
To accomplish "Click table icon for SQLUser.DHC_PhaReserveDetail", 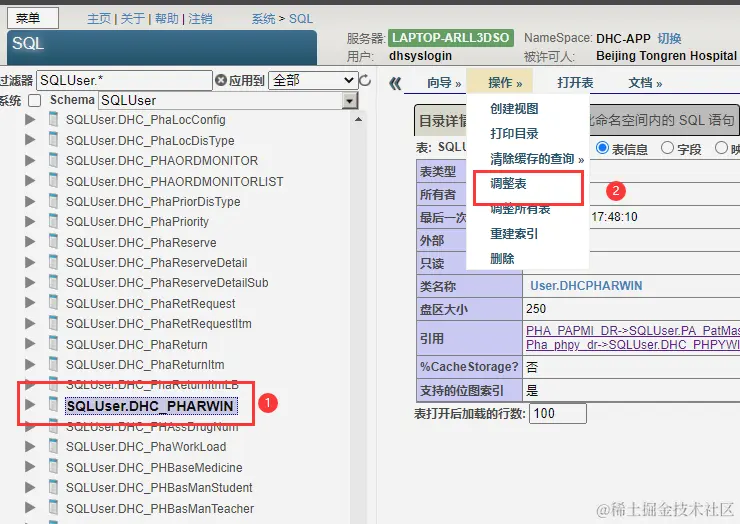I will 54,262.
